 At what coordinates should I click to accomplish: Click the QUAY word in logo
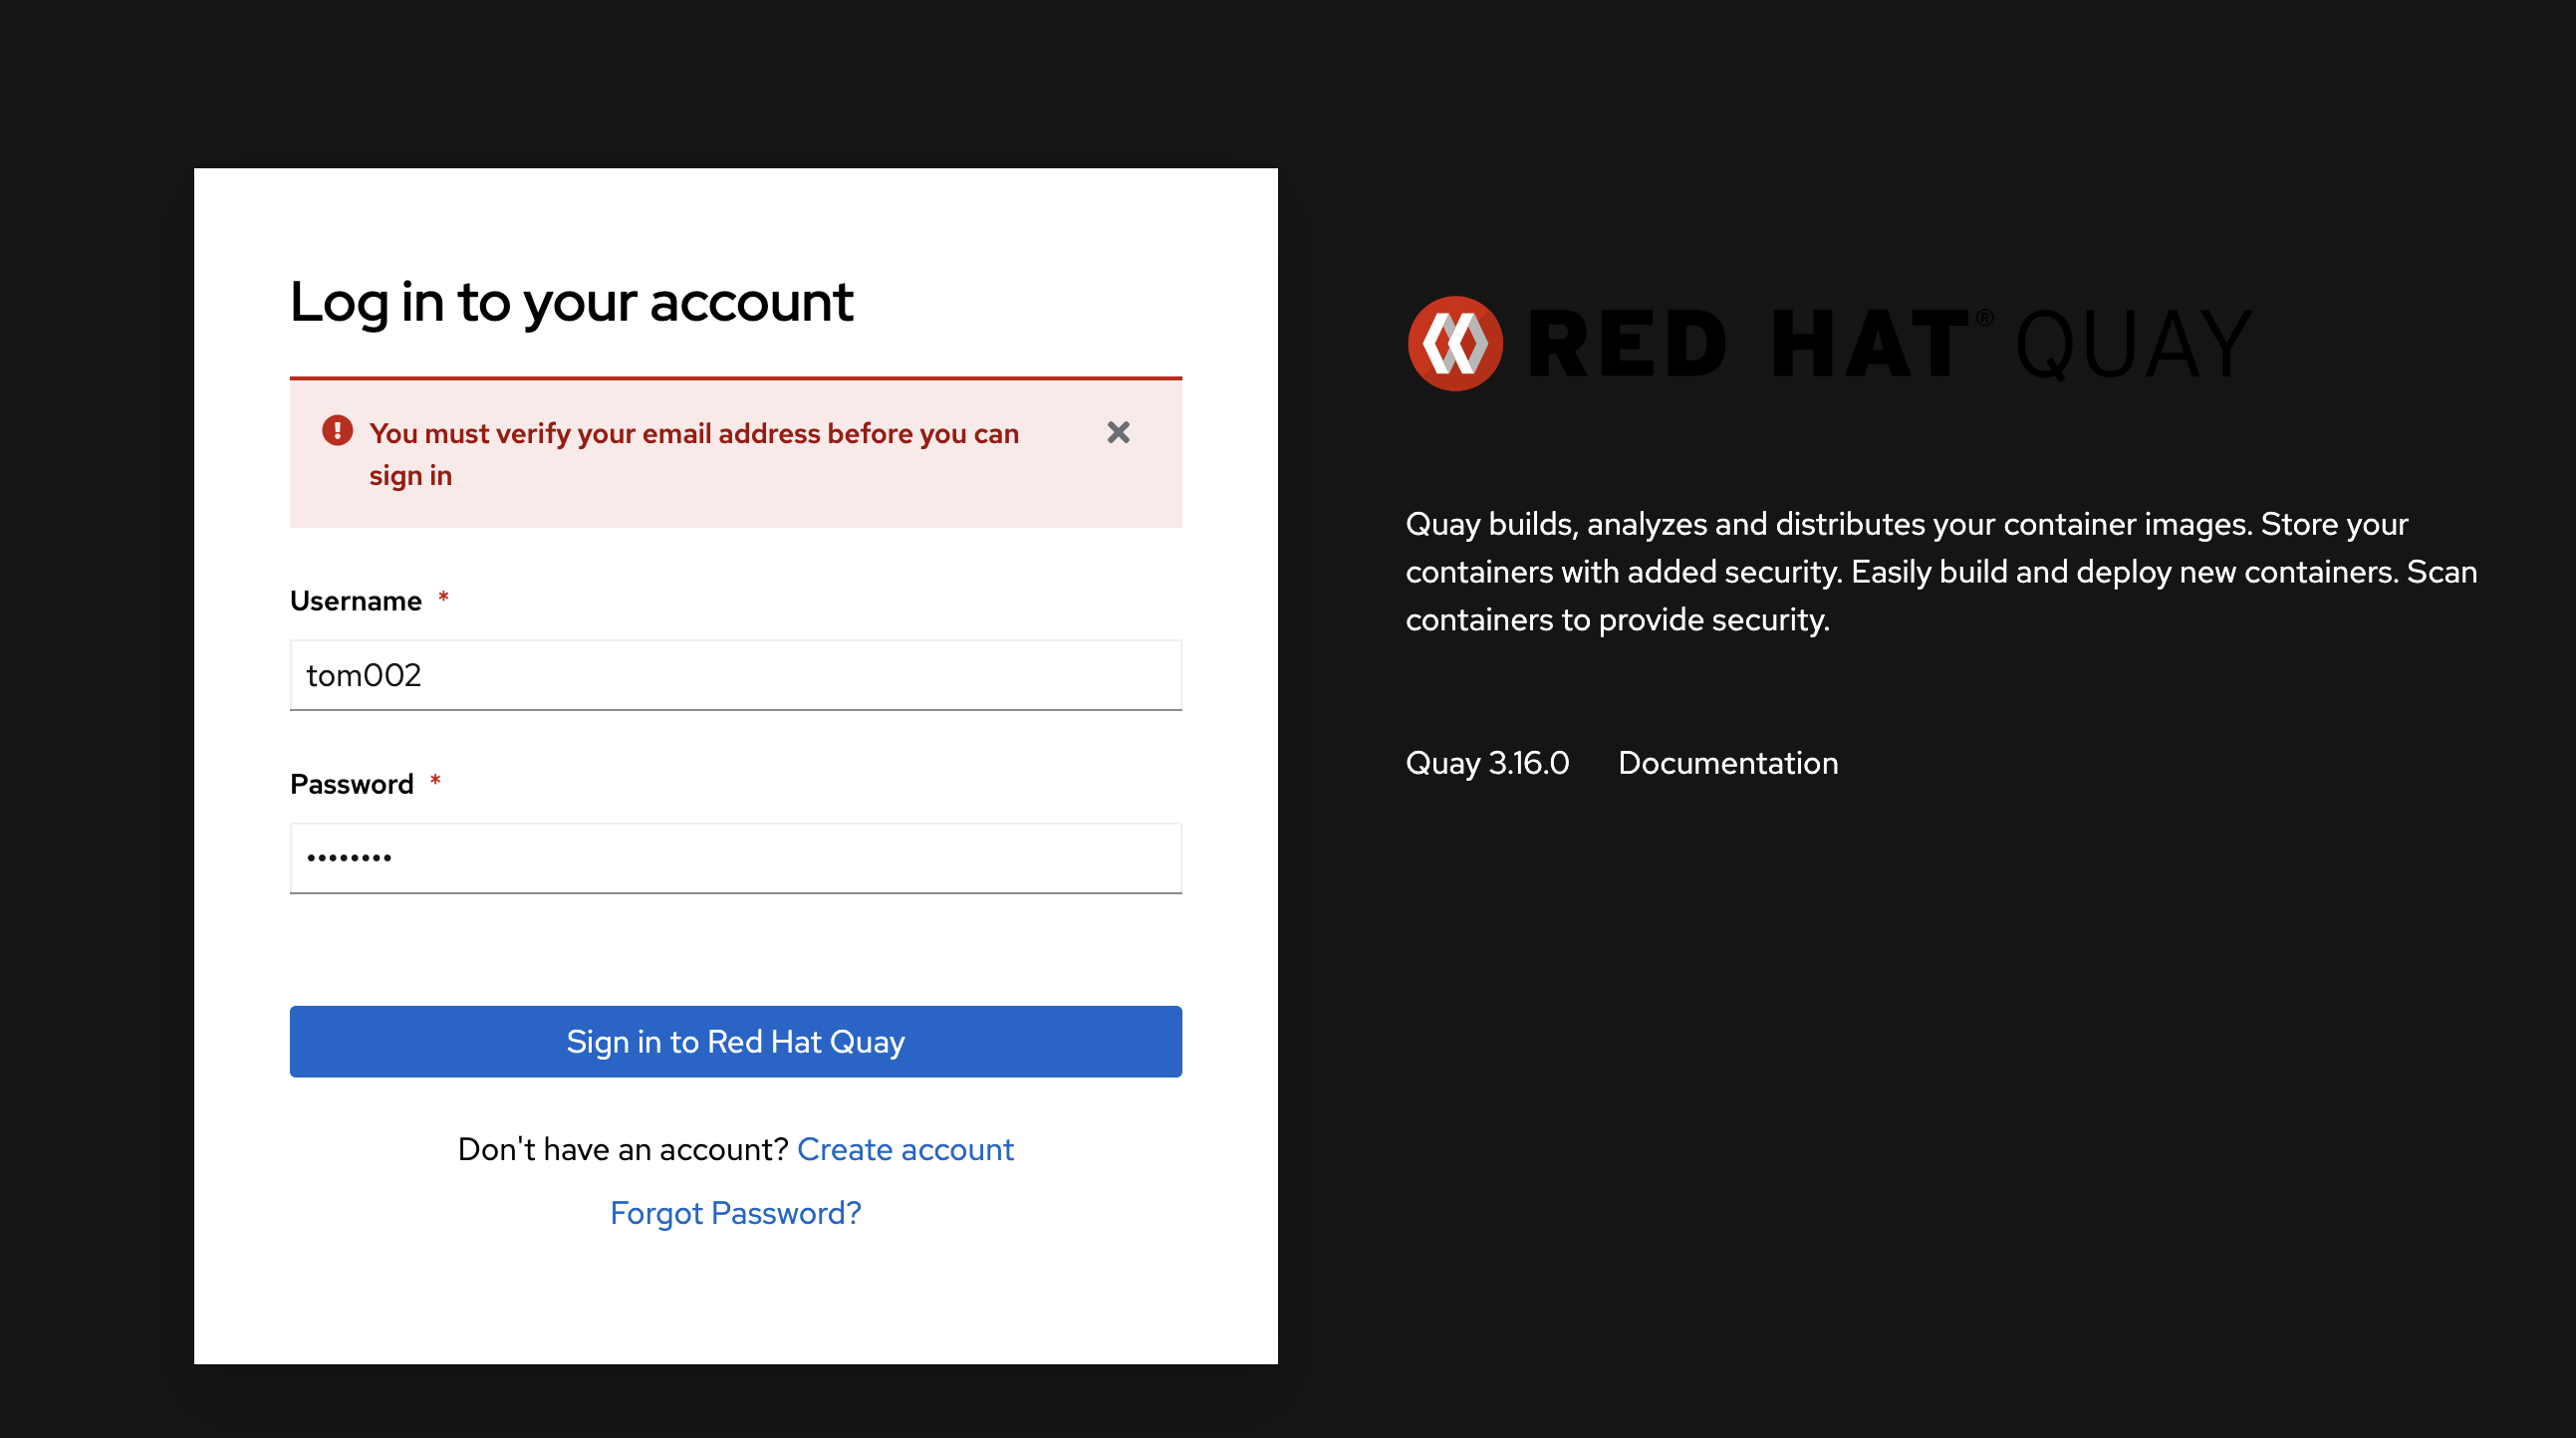point(2132,345)
